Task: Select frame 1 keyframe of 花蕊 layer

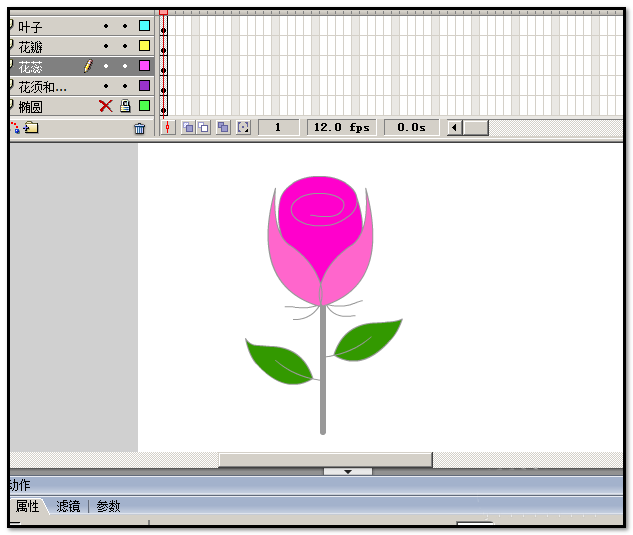Action: 163,66
